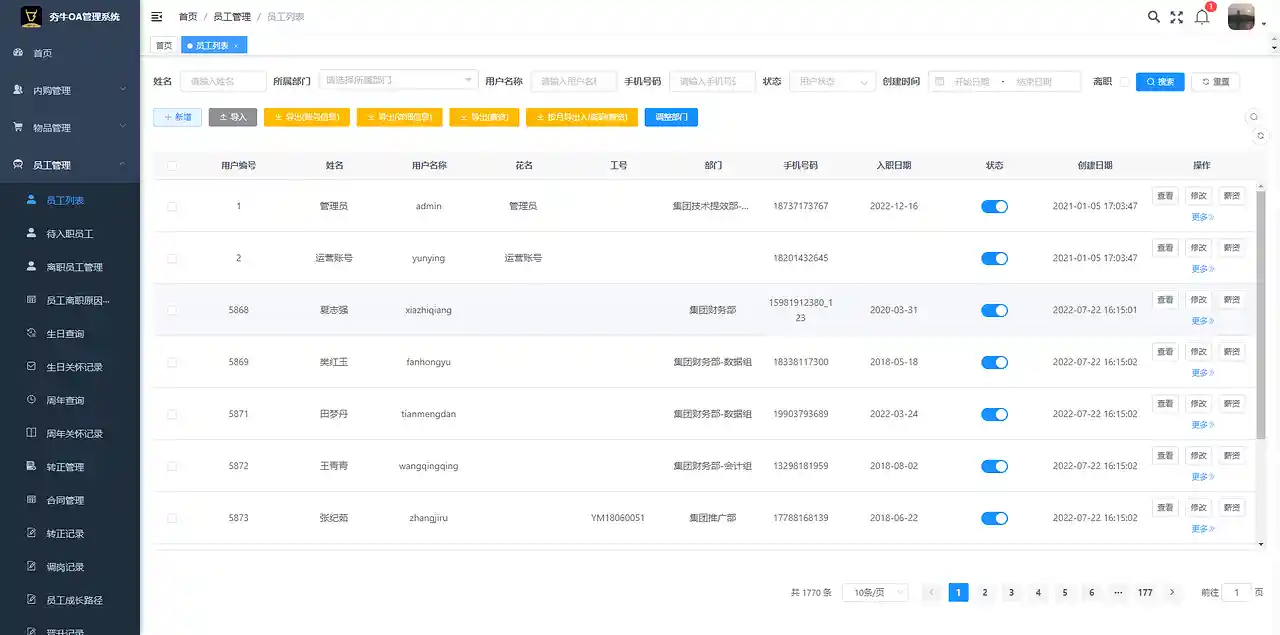Image resolution: width=1280 pixels, height=635 pixels.
Task: Click 薪资 button in 张纪茹 row
Action: click(x=1232, y=507)
